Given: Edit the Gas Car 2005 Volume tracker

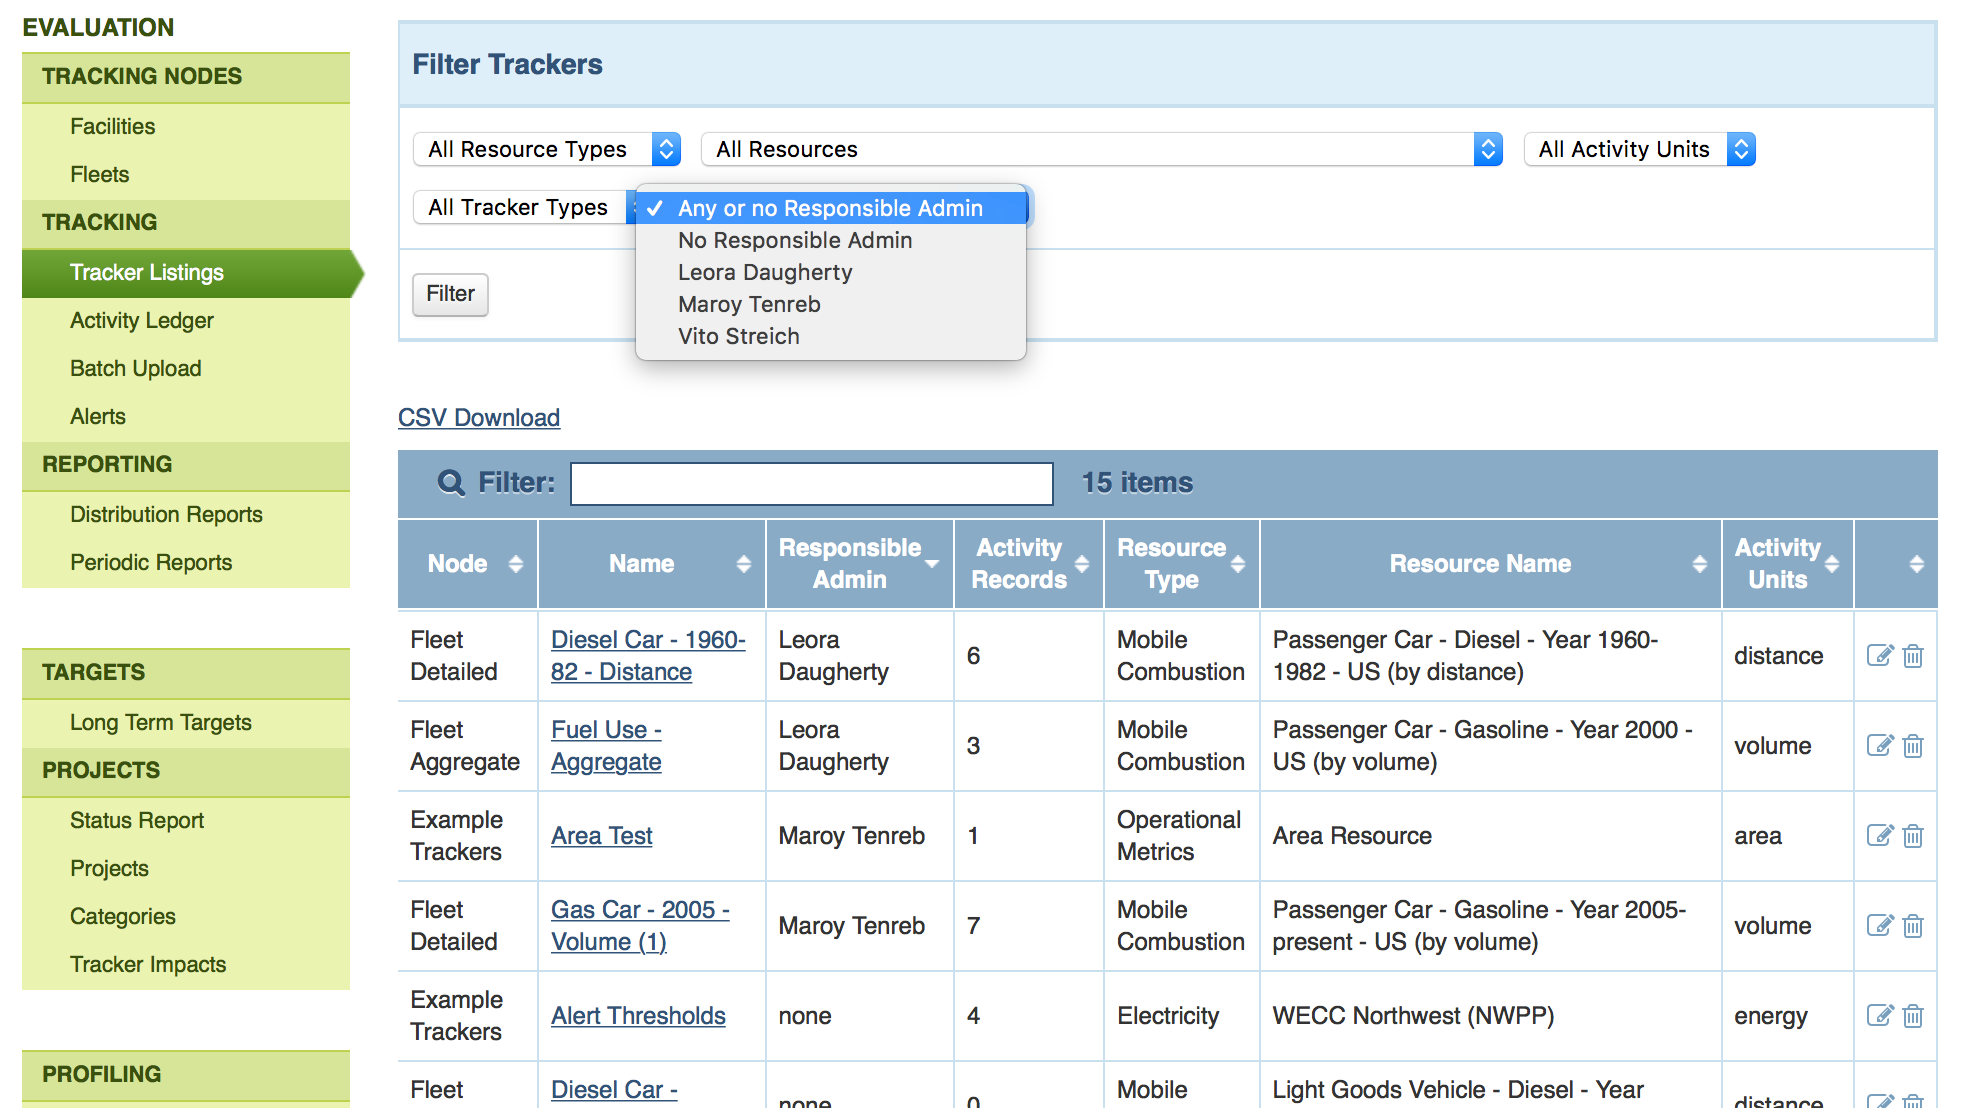Looking at the screenshot, I should coord(1879,926).
